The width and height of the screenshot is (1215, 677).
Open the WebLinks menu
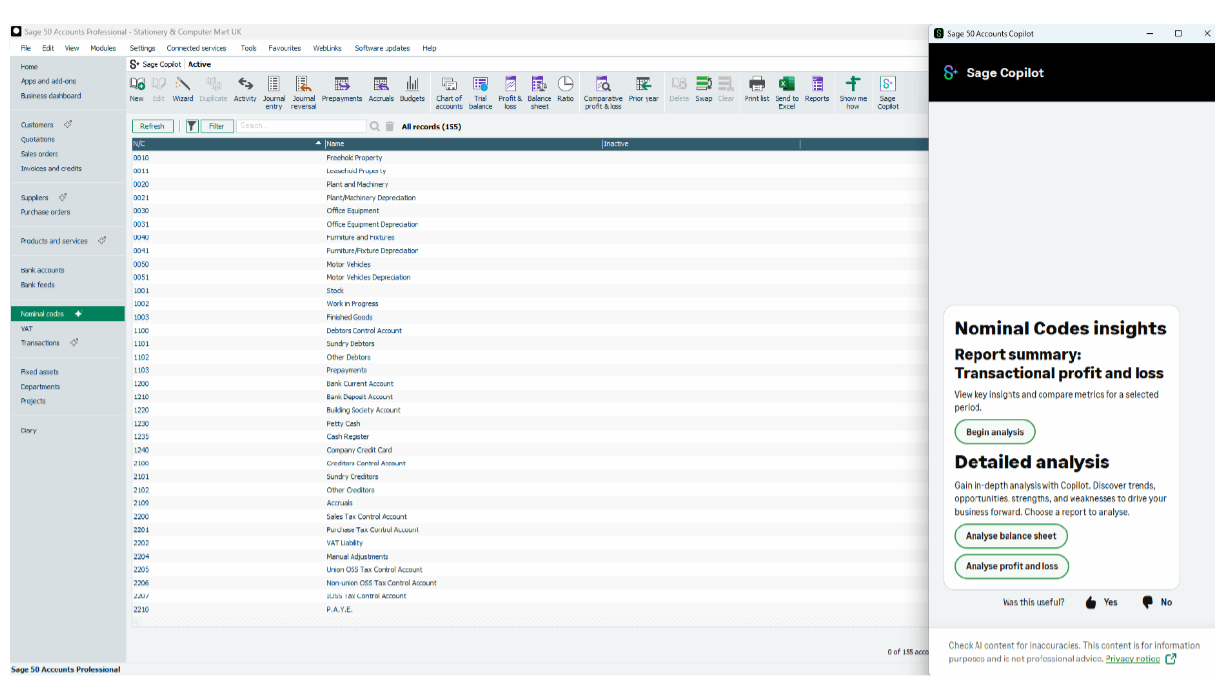click(x=327, y=48)
